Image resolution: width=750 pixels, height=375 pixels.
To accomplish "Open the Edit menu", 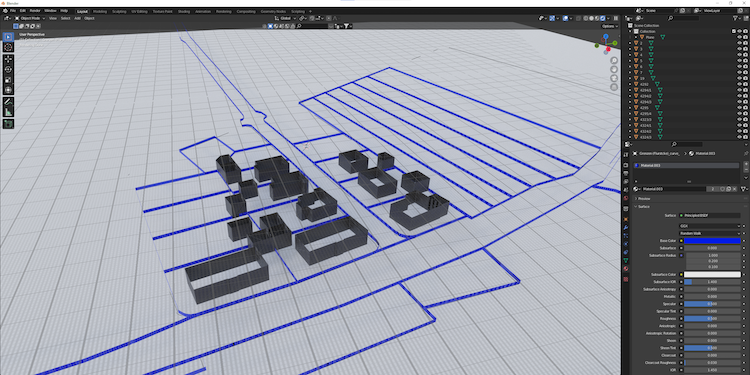I will click(22, 11).
